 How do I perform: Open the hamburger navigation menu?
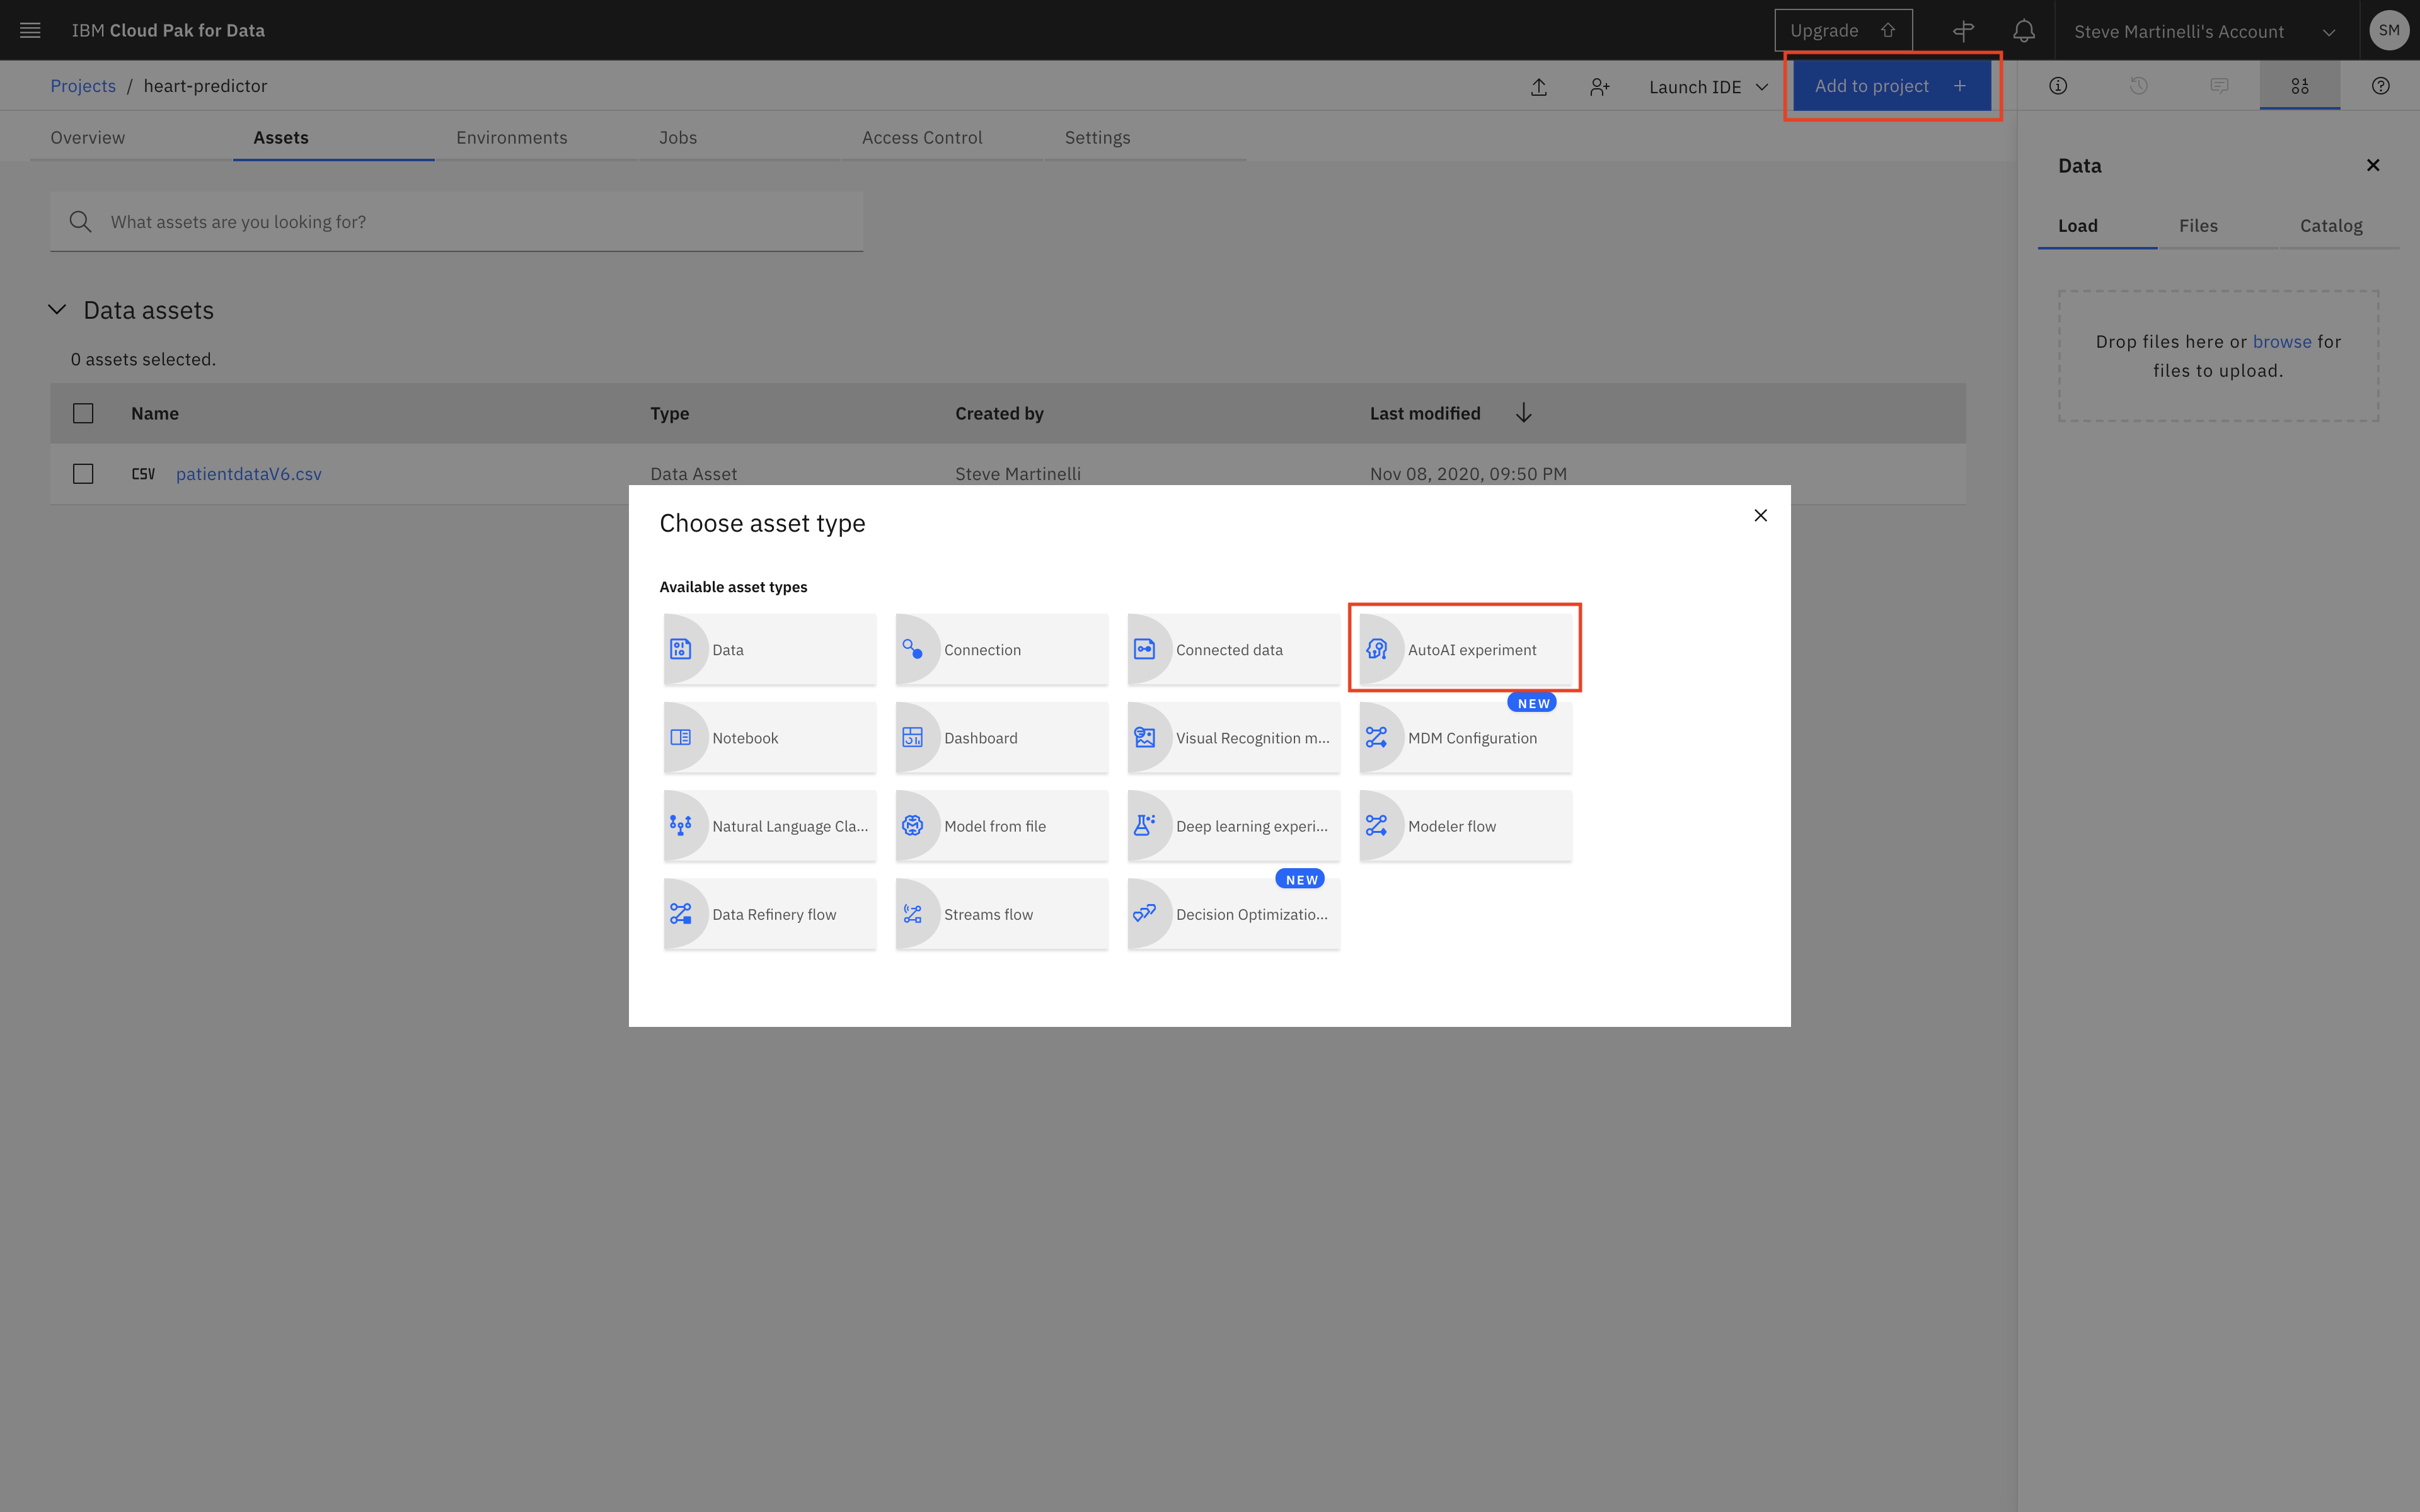(30, 30)
